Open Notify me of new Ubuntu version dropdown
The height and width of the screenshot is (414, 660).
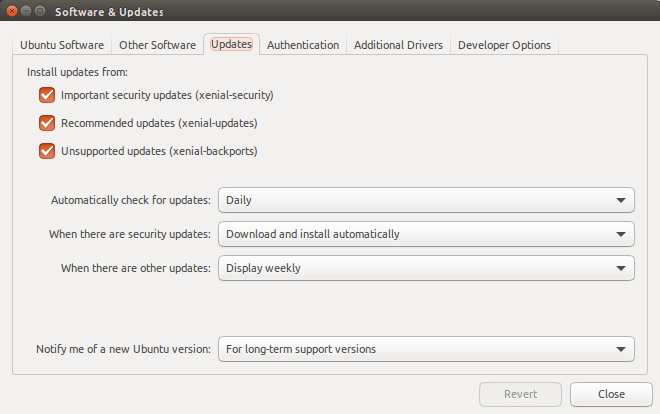tap(426, 349)
